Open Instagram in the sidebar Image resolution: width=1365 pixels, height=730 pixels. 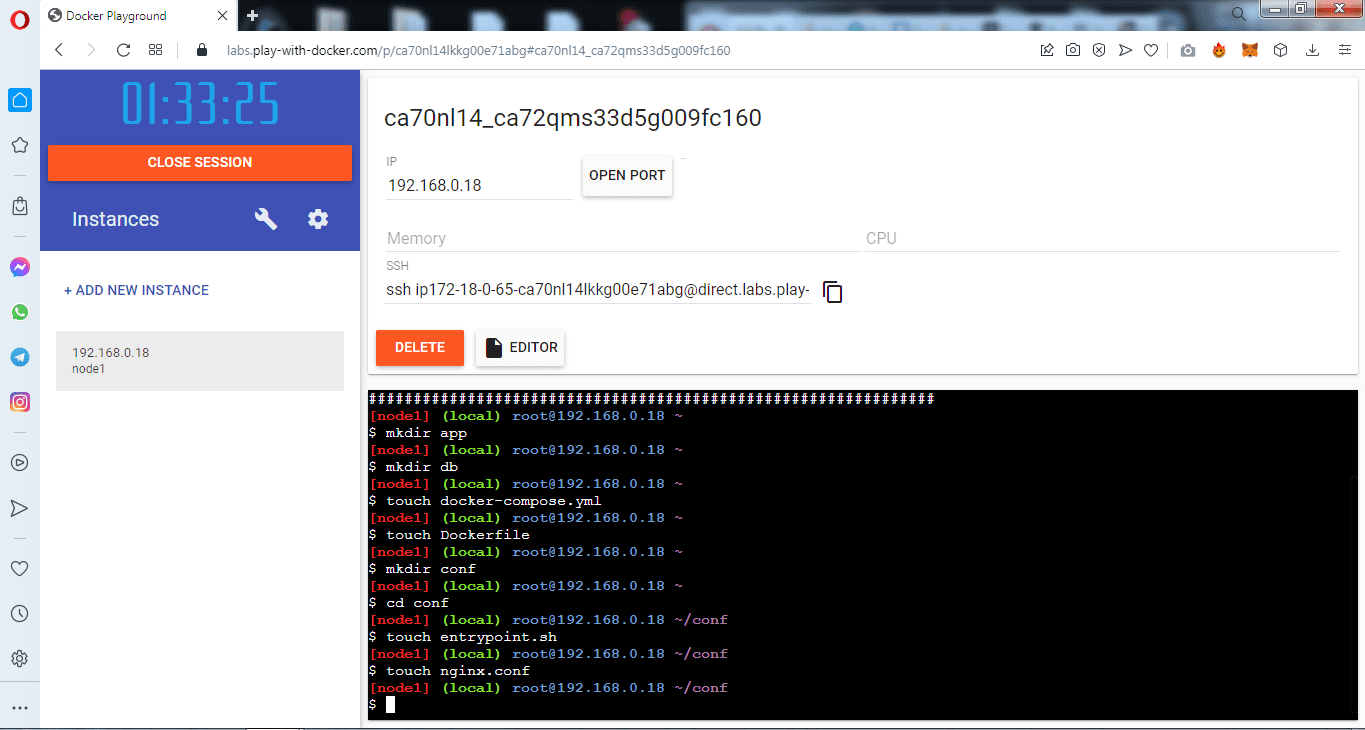[20, 402]
